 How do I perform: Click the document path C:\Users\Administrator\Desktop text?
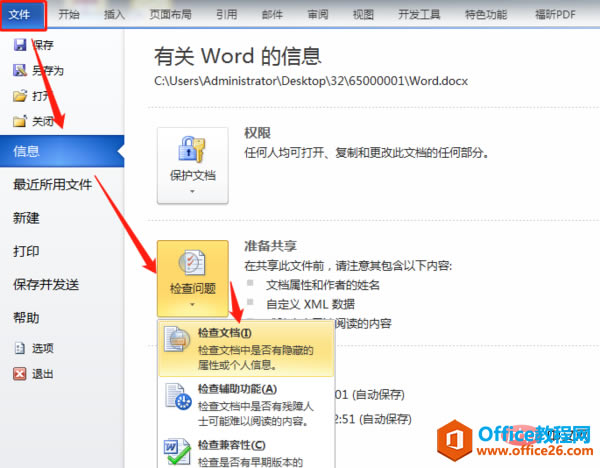[x=311, y=81]
